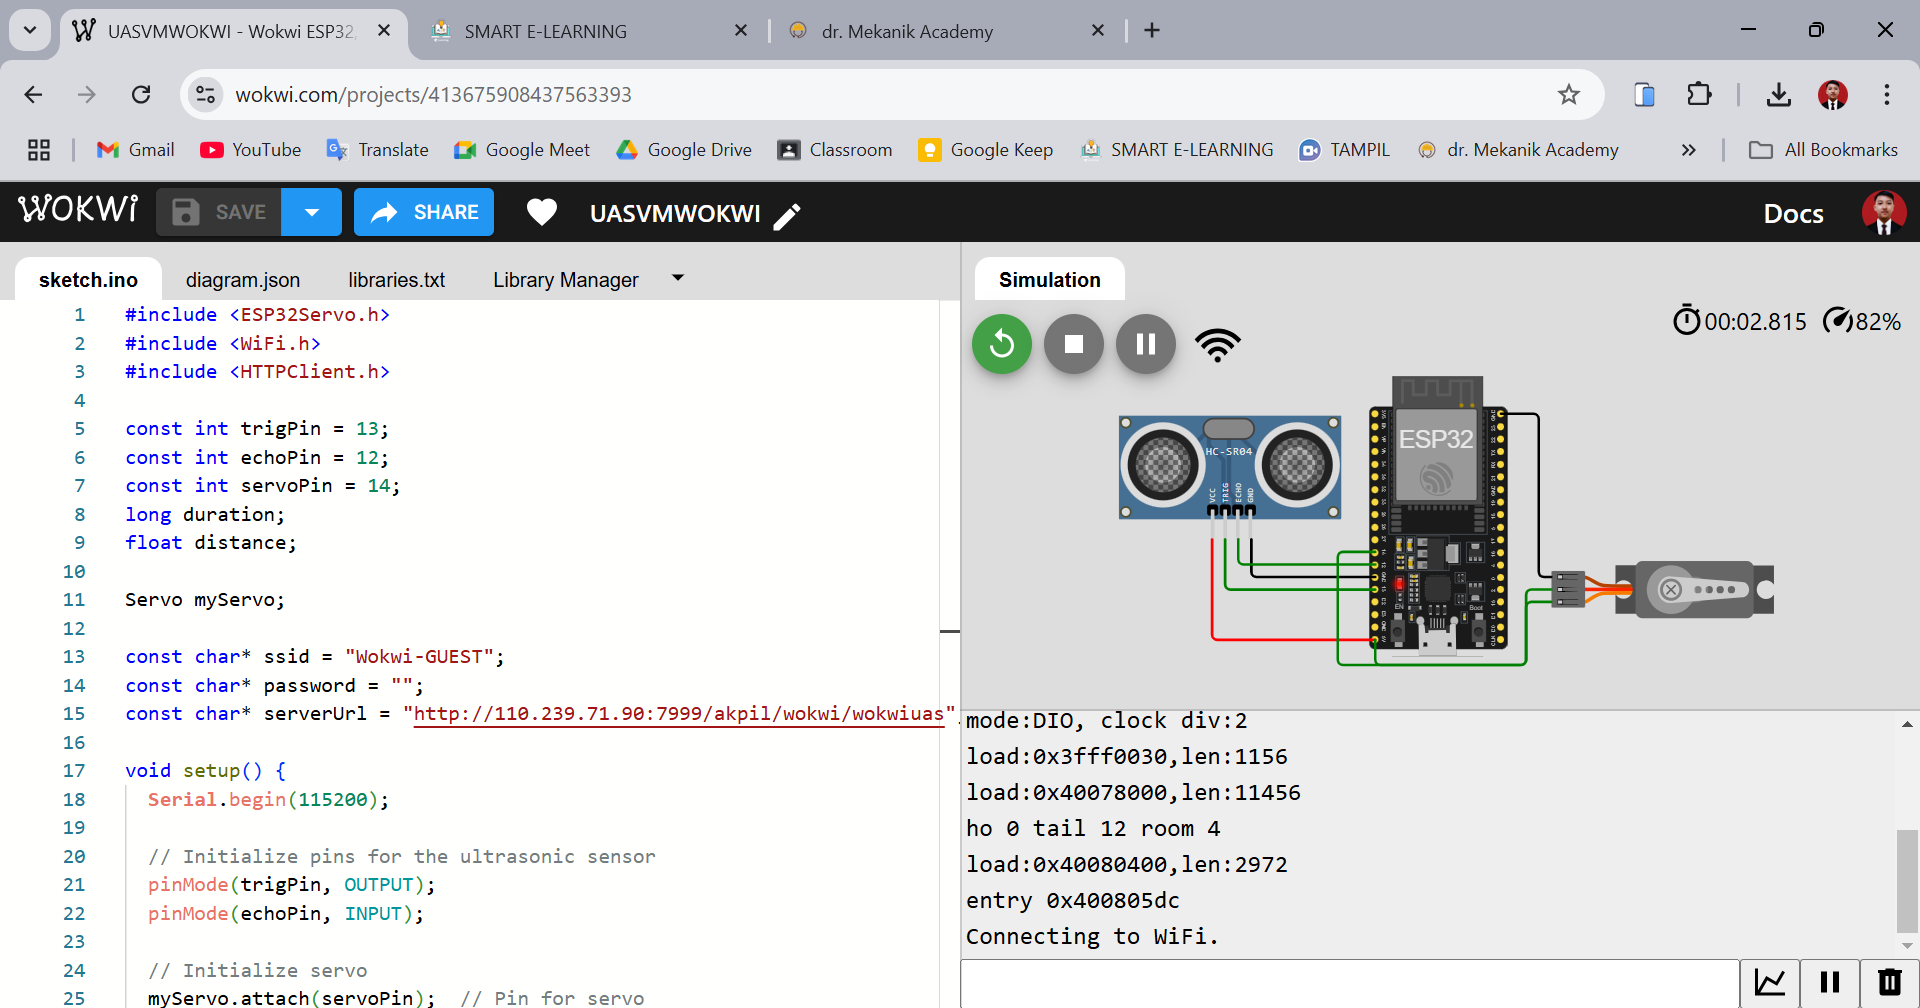Share the project

tap(424, 212)
